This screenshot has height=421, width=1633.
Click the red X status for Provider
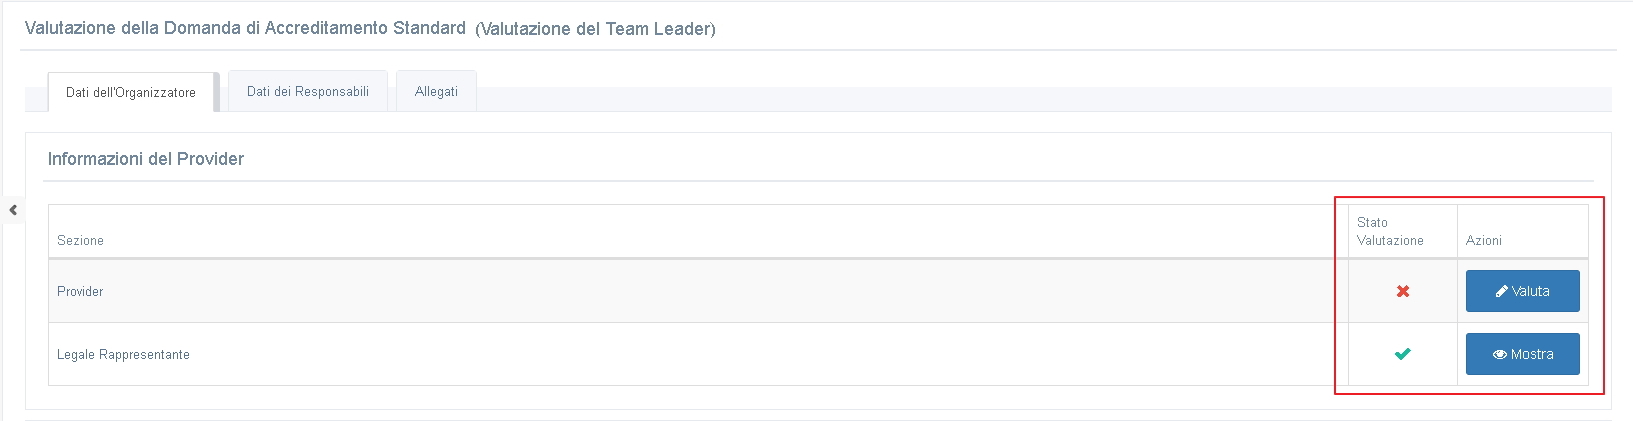pyautogui.click(x=1403, y=291)
